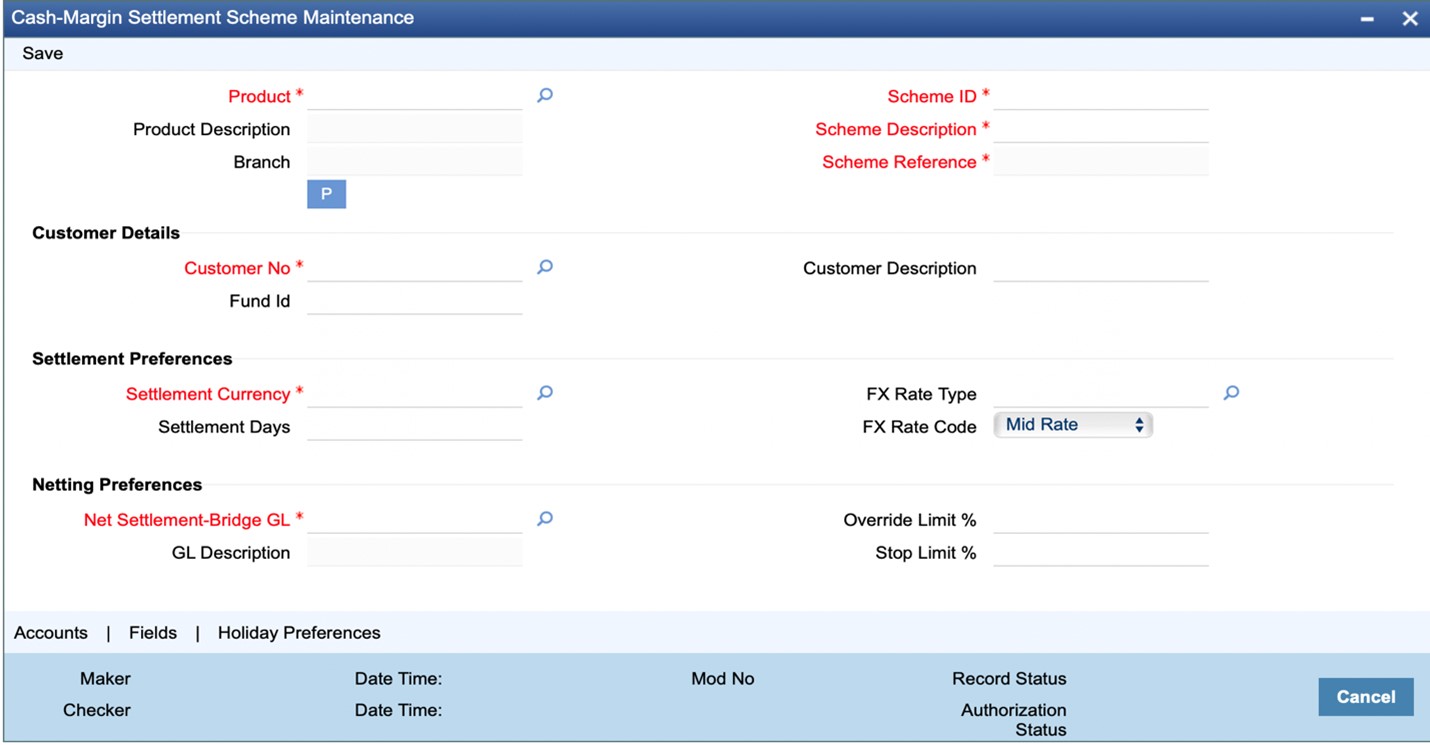
Task: Focus the Override Limit % input field
Action: 1101,520
